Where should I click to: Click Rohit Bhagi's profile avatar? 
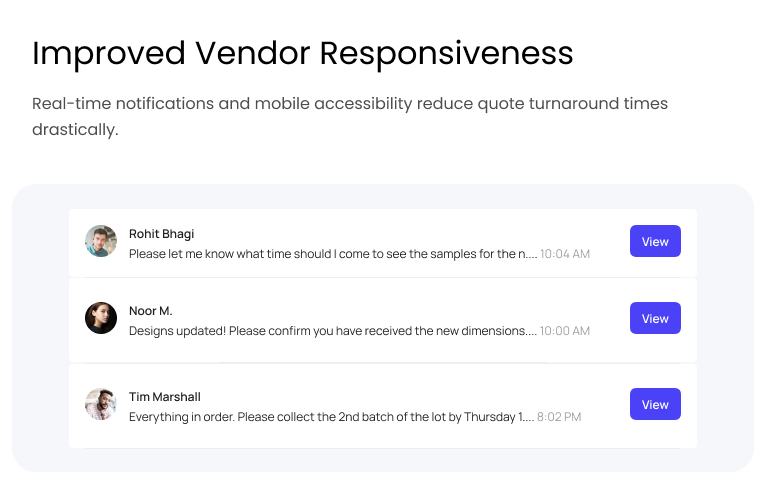(x=101, y=241)
